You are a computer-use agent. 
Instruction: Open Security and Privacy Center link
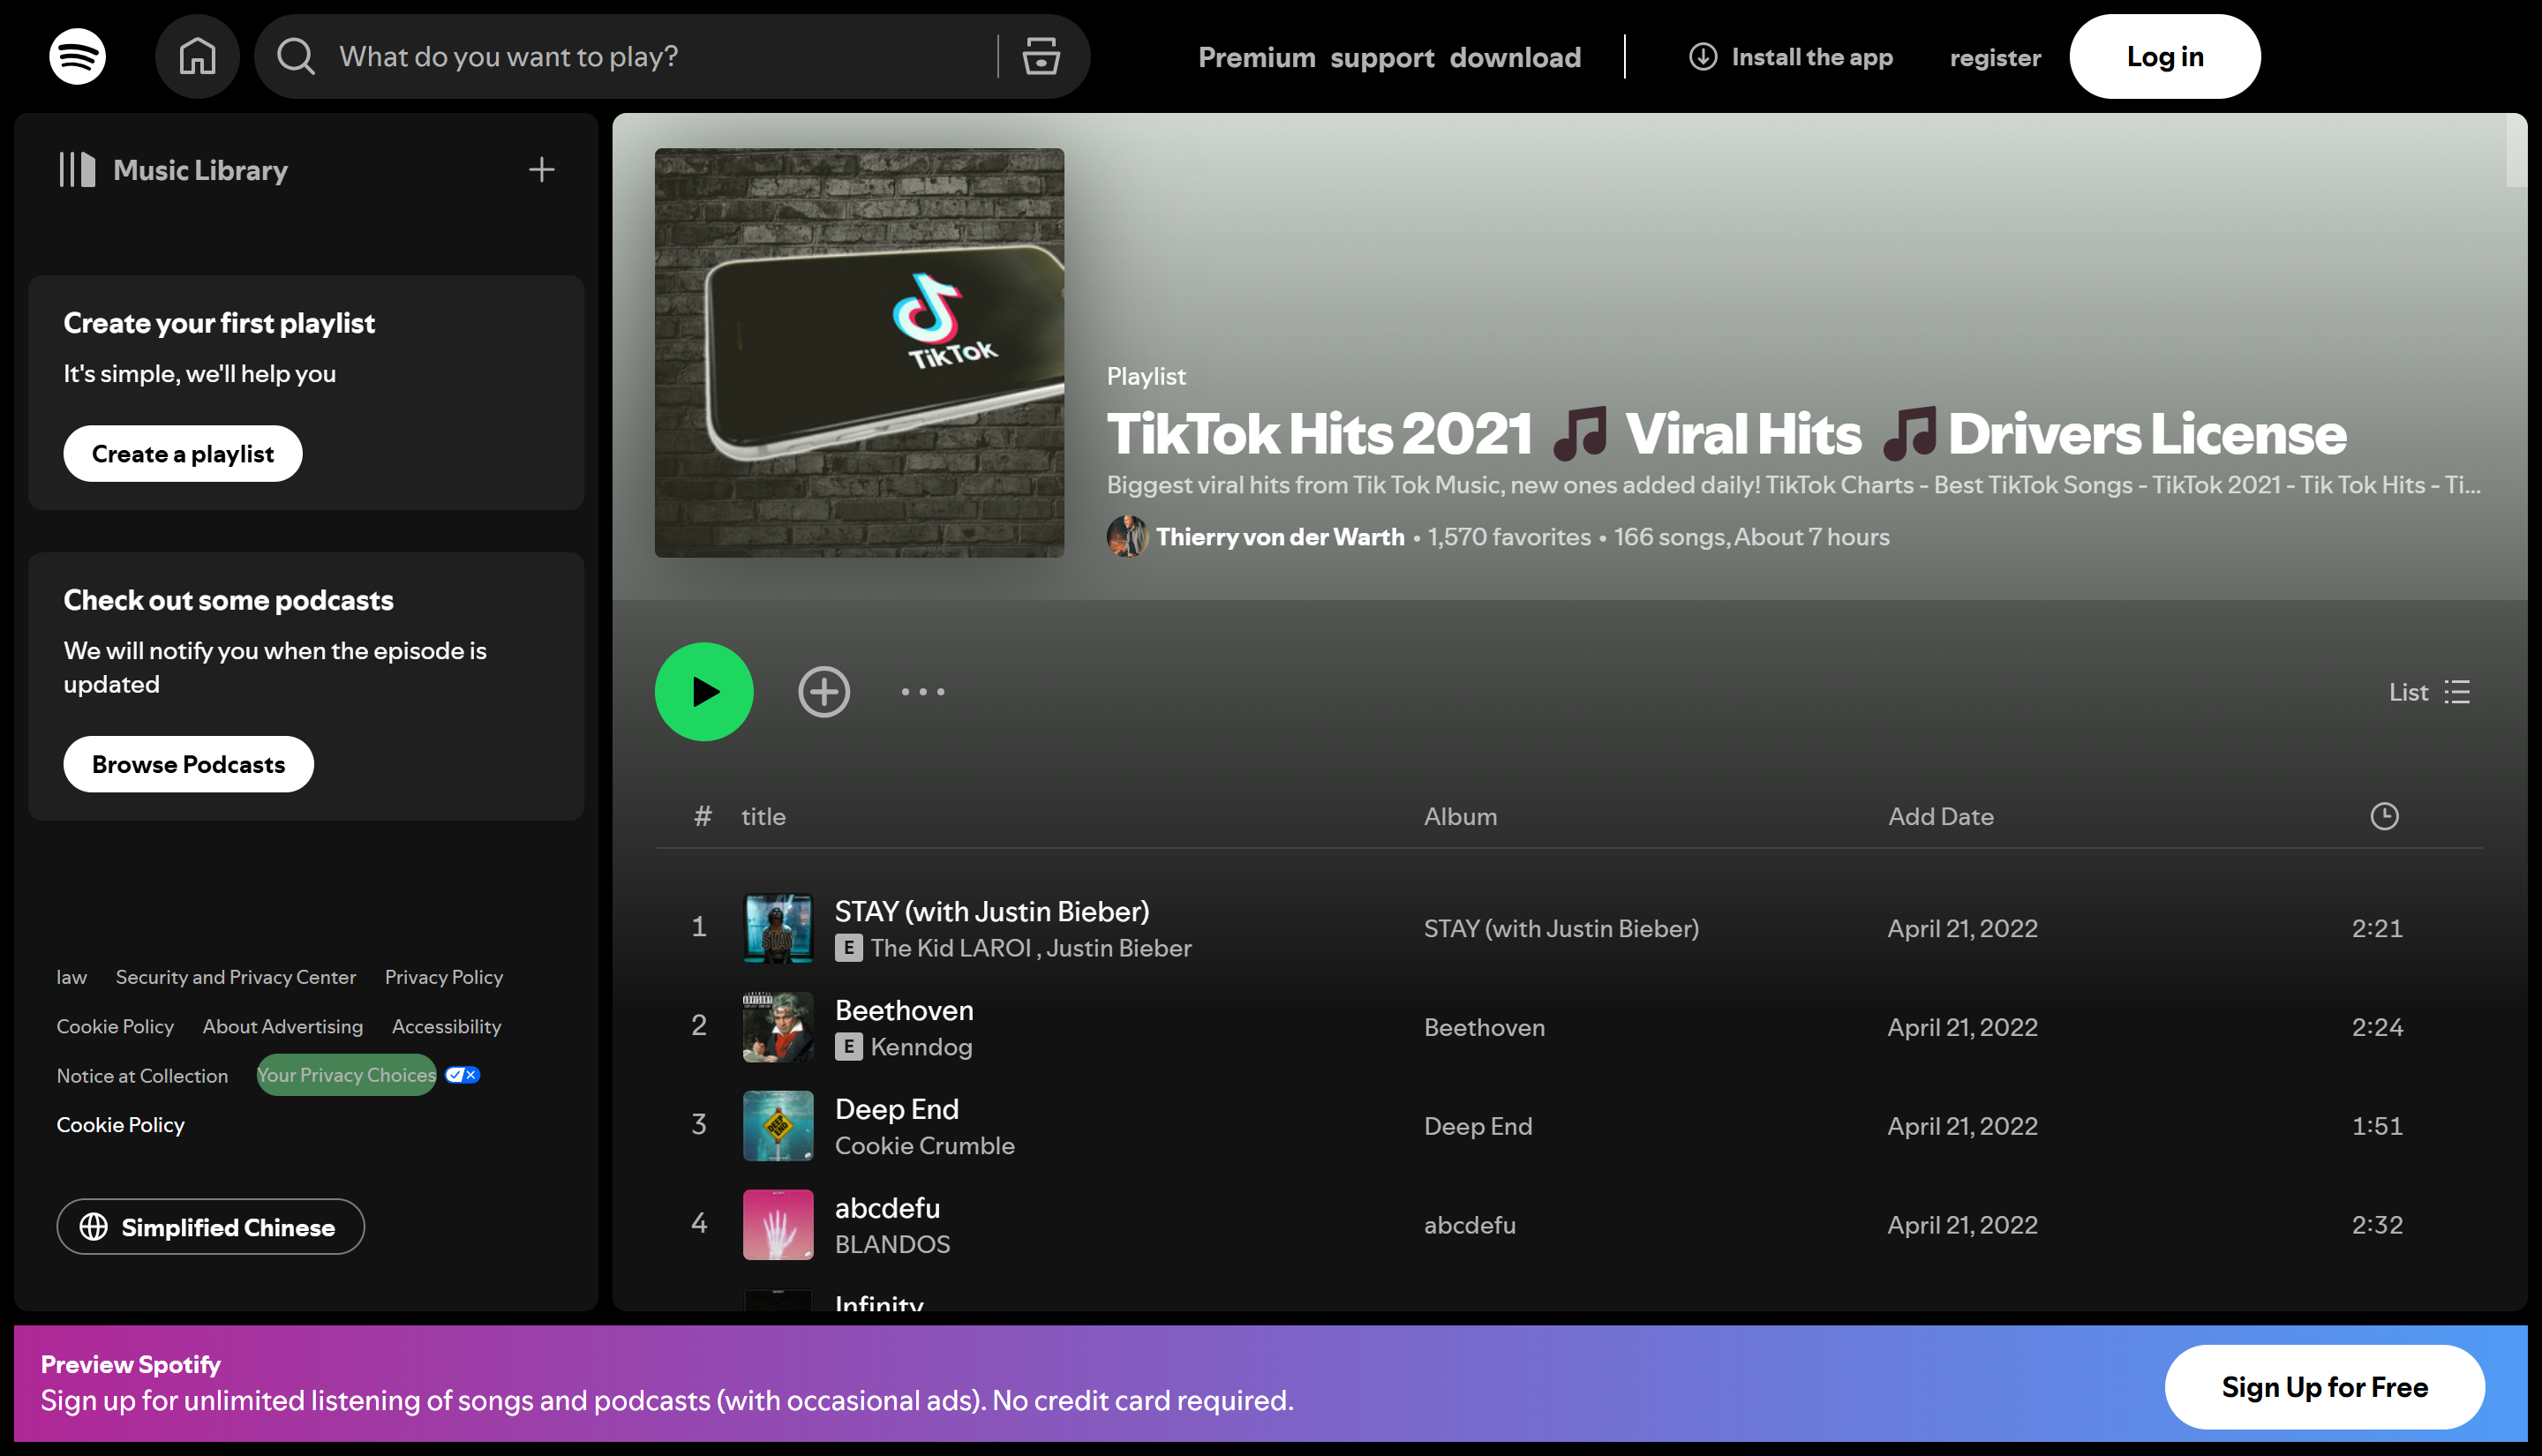236,978
